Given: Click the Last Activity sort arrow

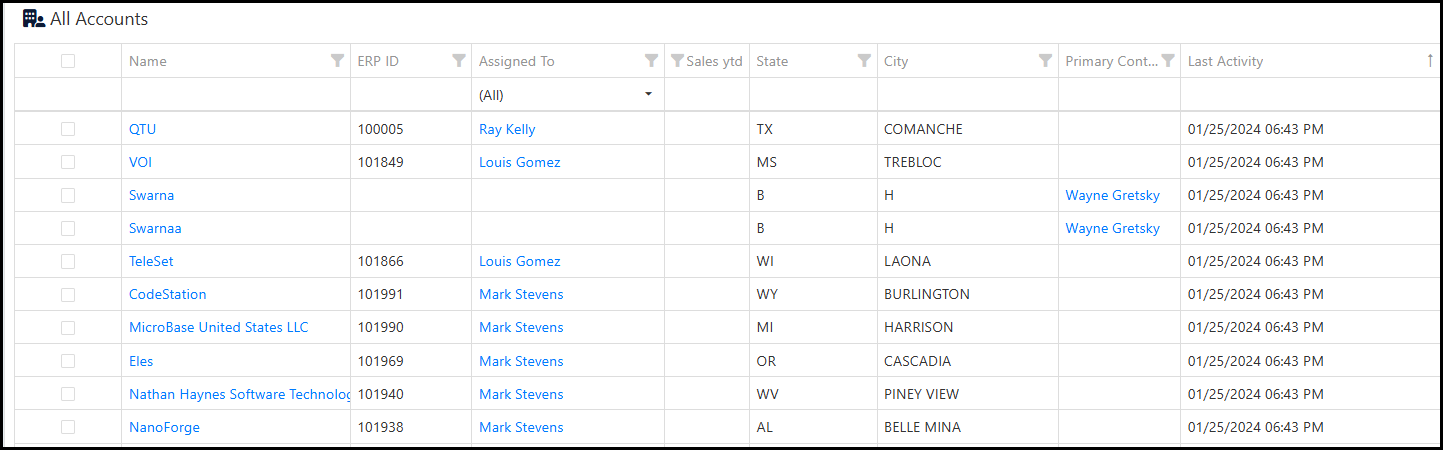Looking at the screenshot, I should click(x=1430, y=61).
